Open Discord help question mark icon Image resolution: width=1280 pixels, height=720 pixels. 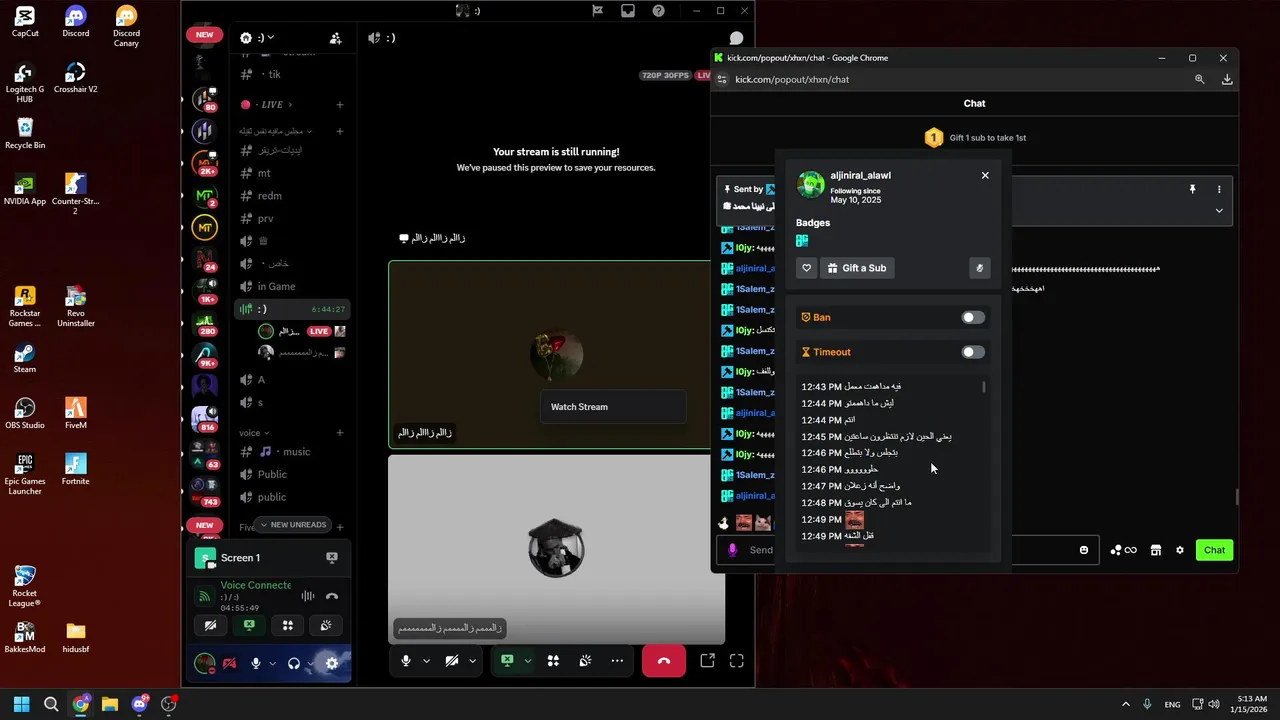click(x=658, y=11)
